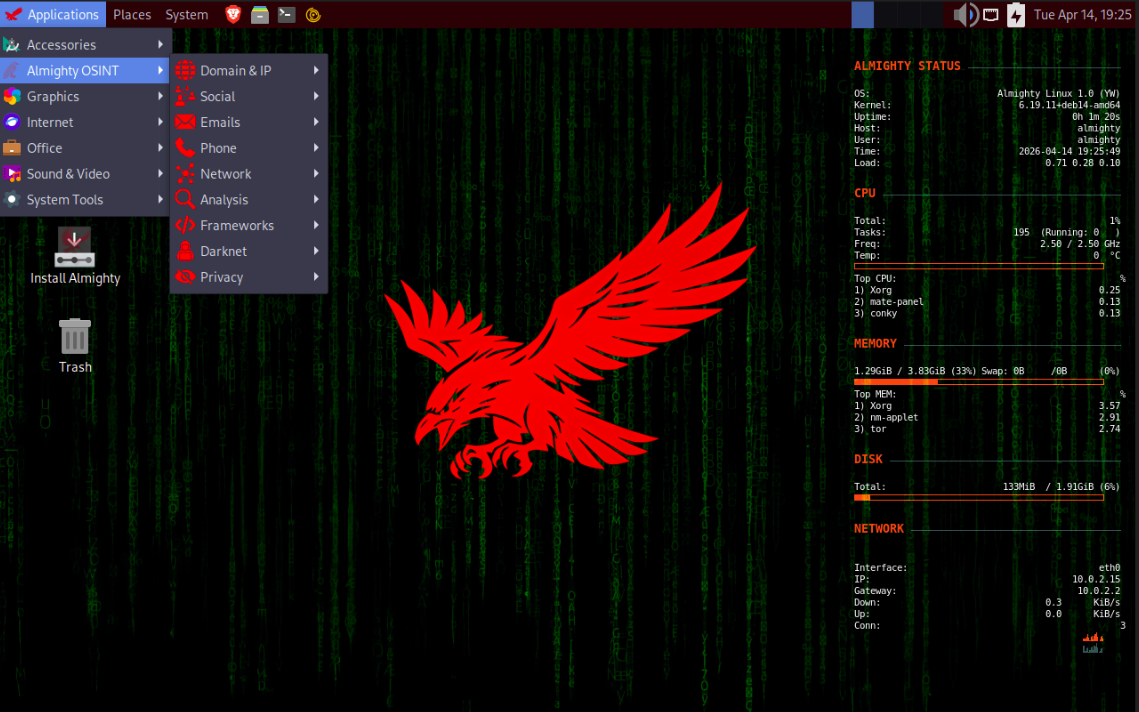Click the gold circular launcher on the top panel

[x=311, y=14]
